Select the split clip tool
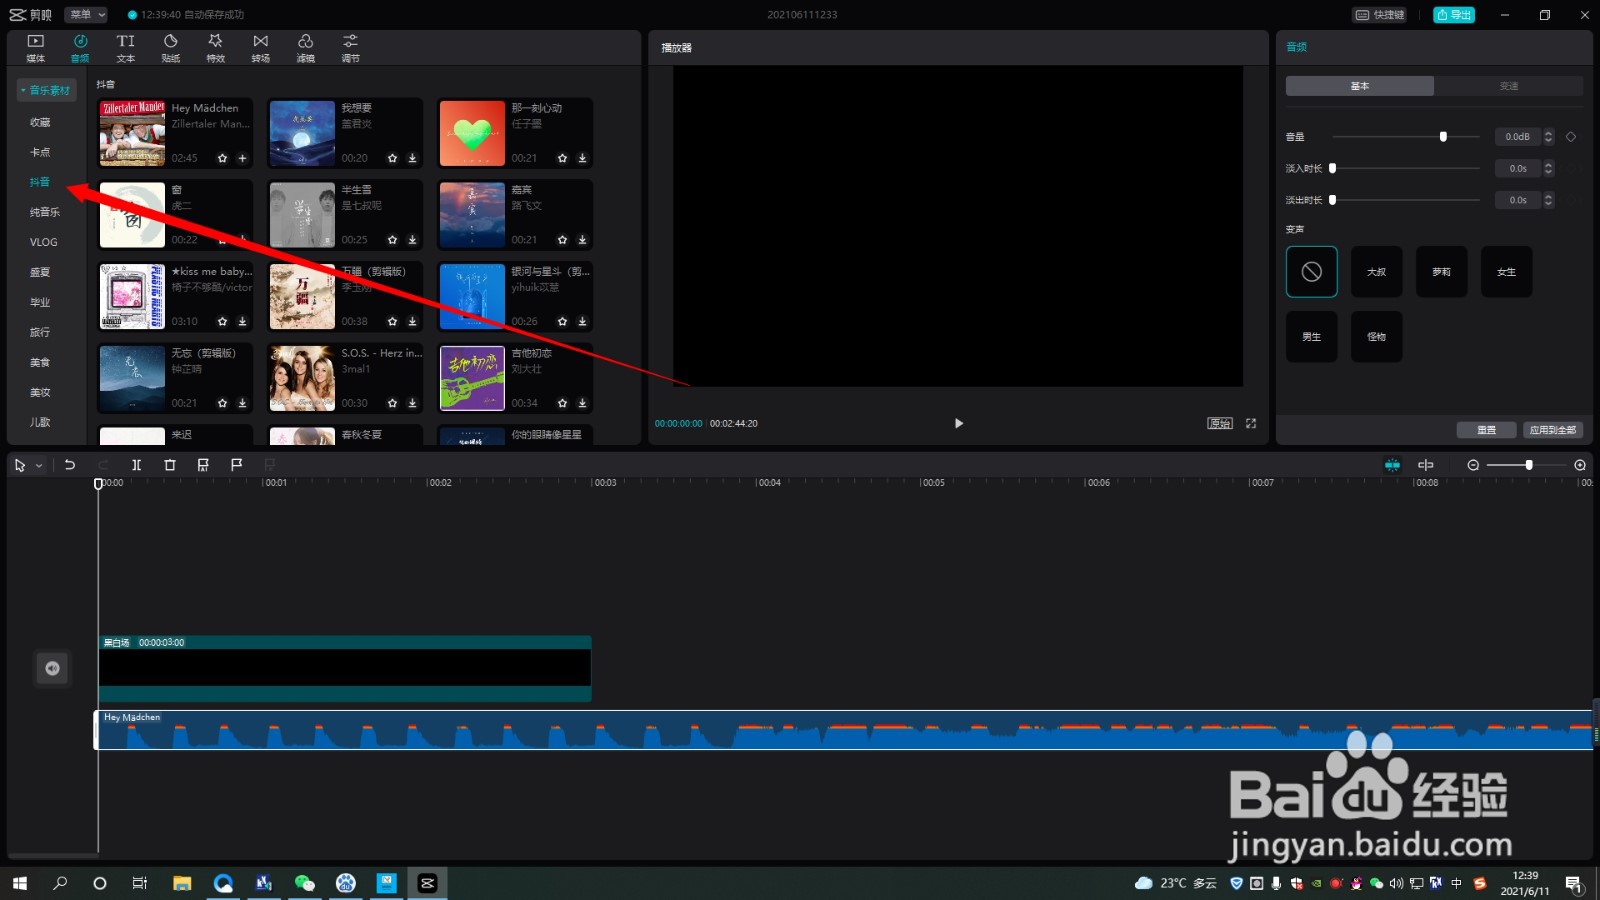The width and height of the screenshot is (1600, 900). click(x=136, y=465)
